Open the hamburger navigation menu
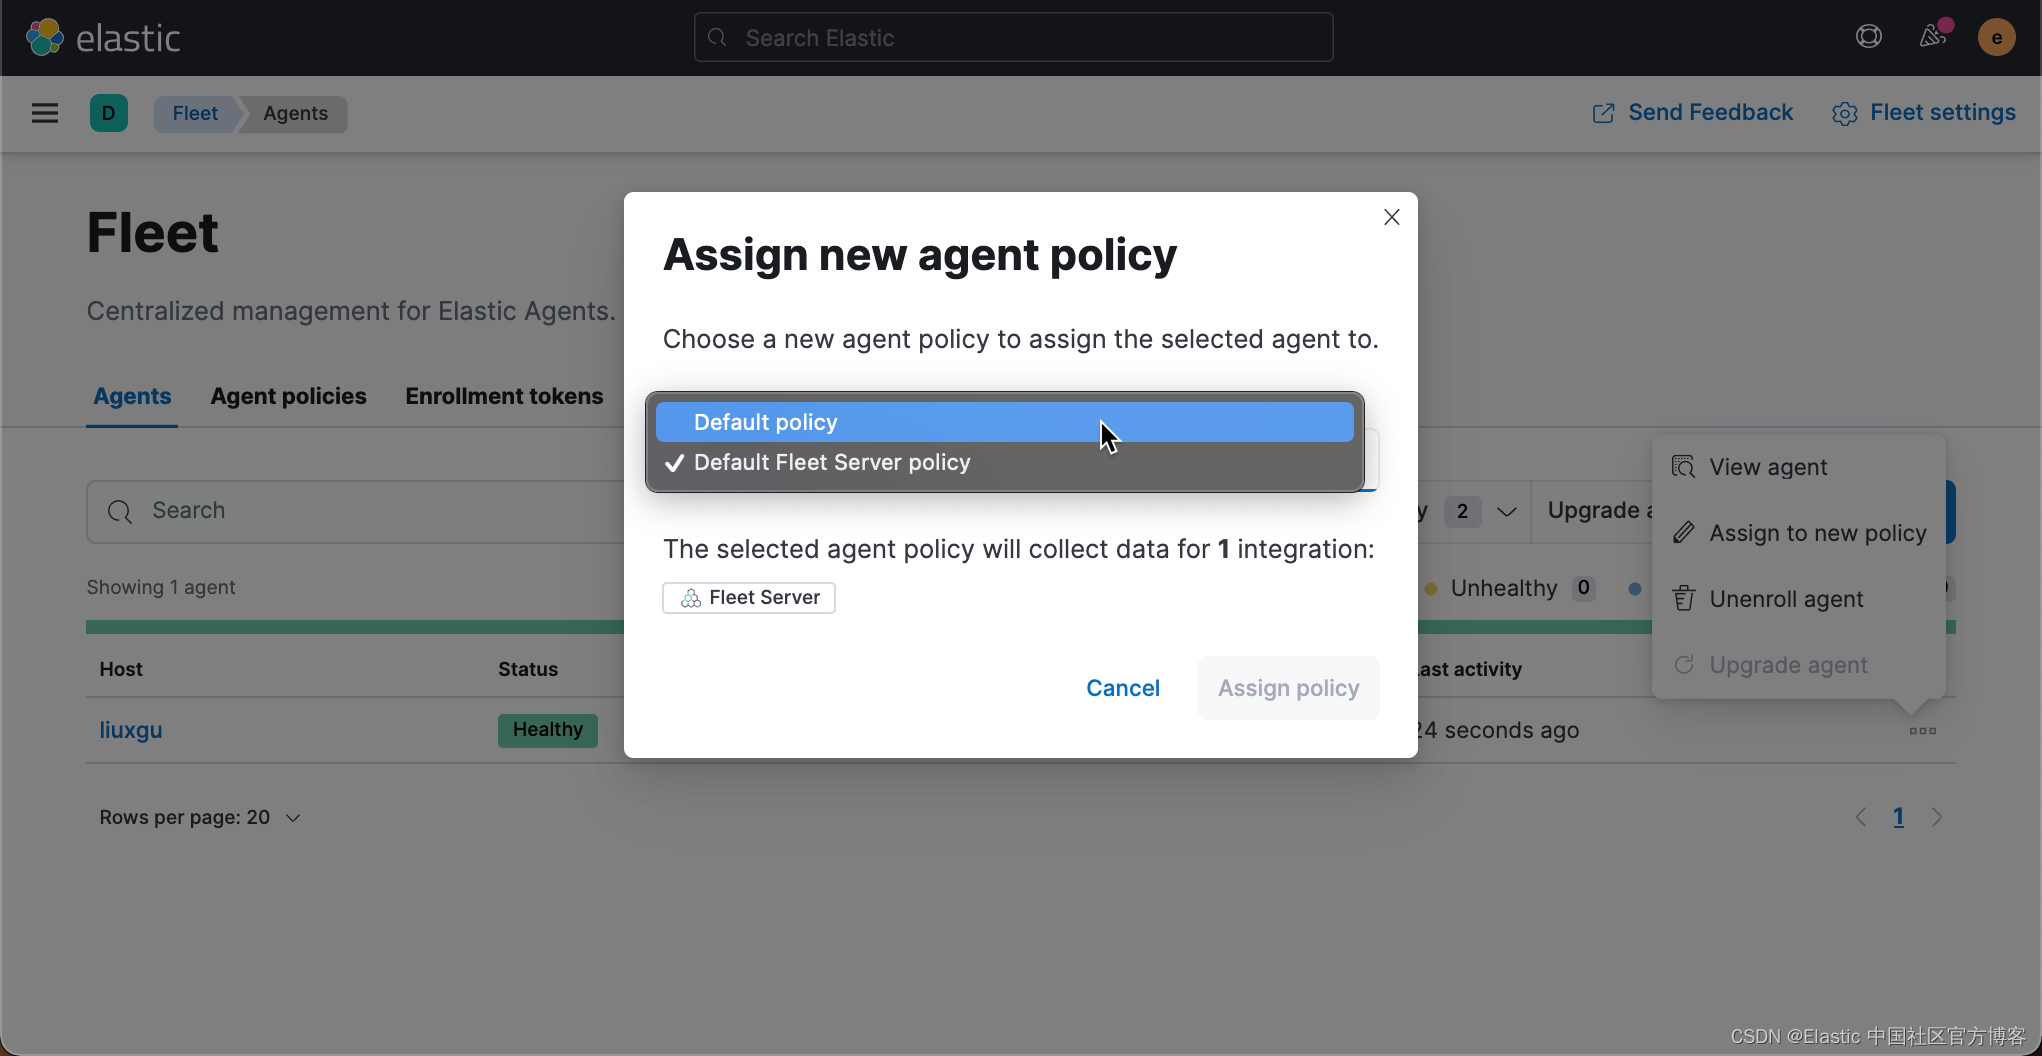This screenshot has height=1056, width=2042. [x=45, y=113]
